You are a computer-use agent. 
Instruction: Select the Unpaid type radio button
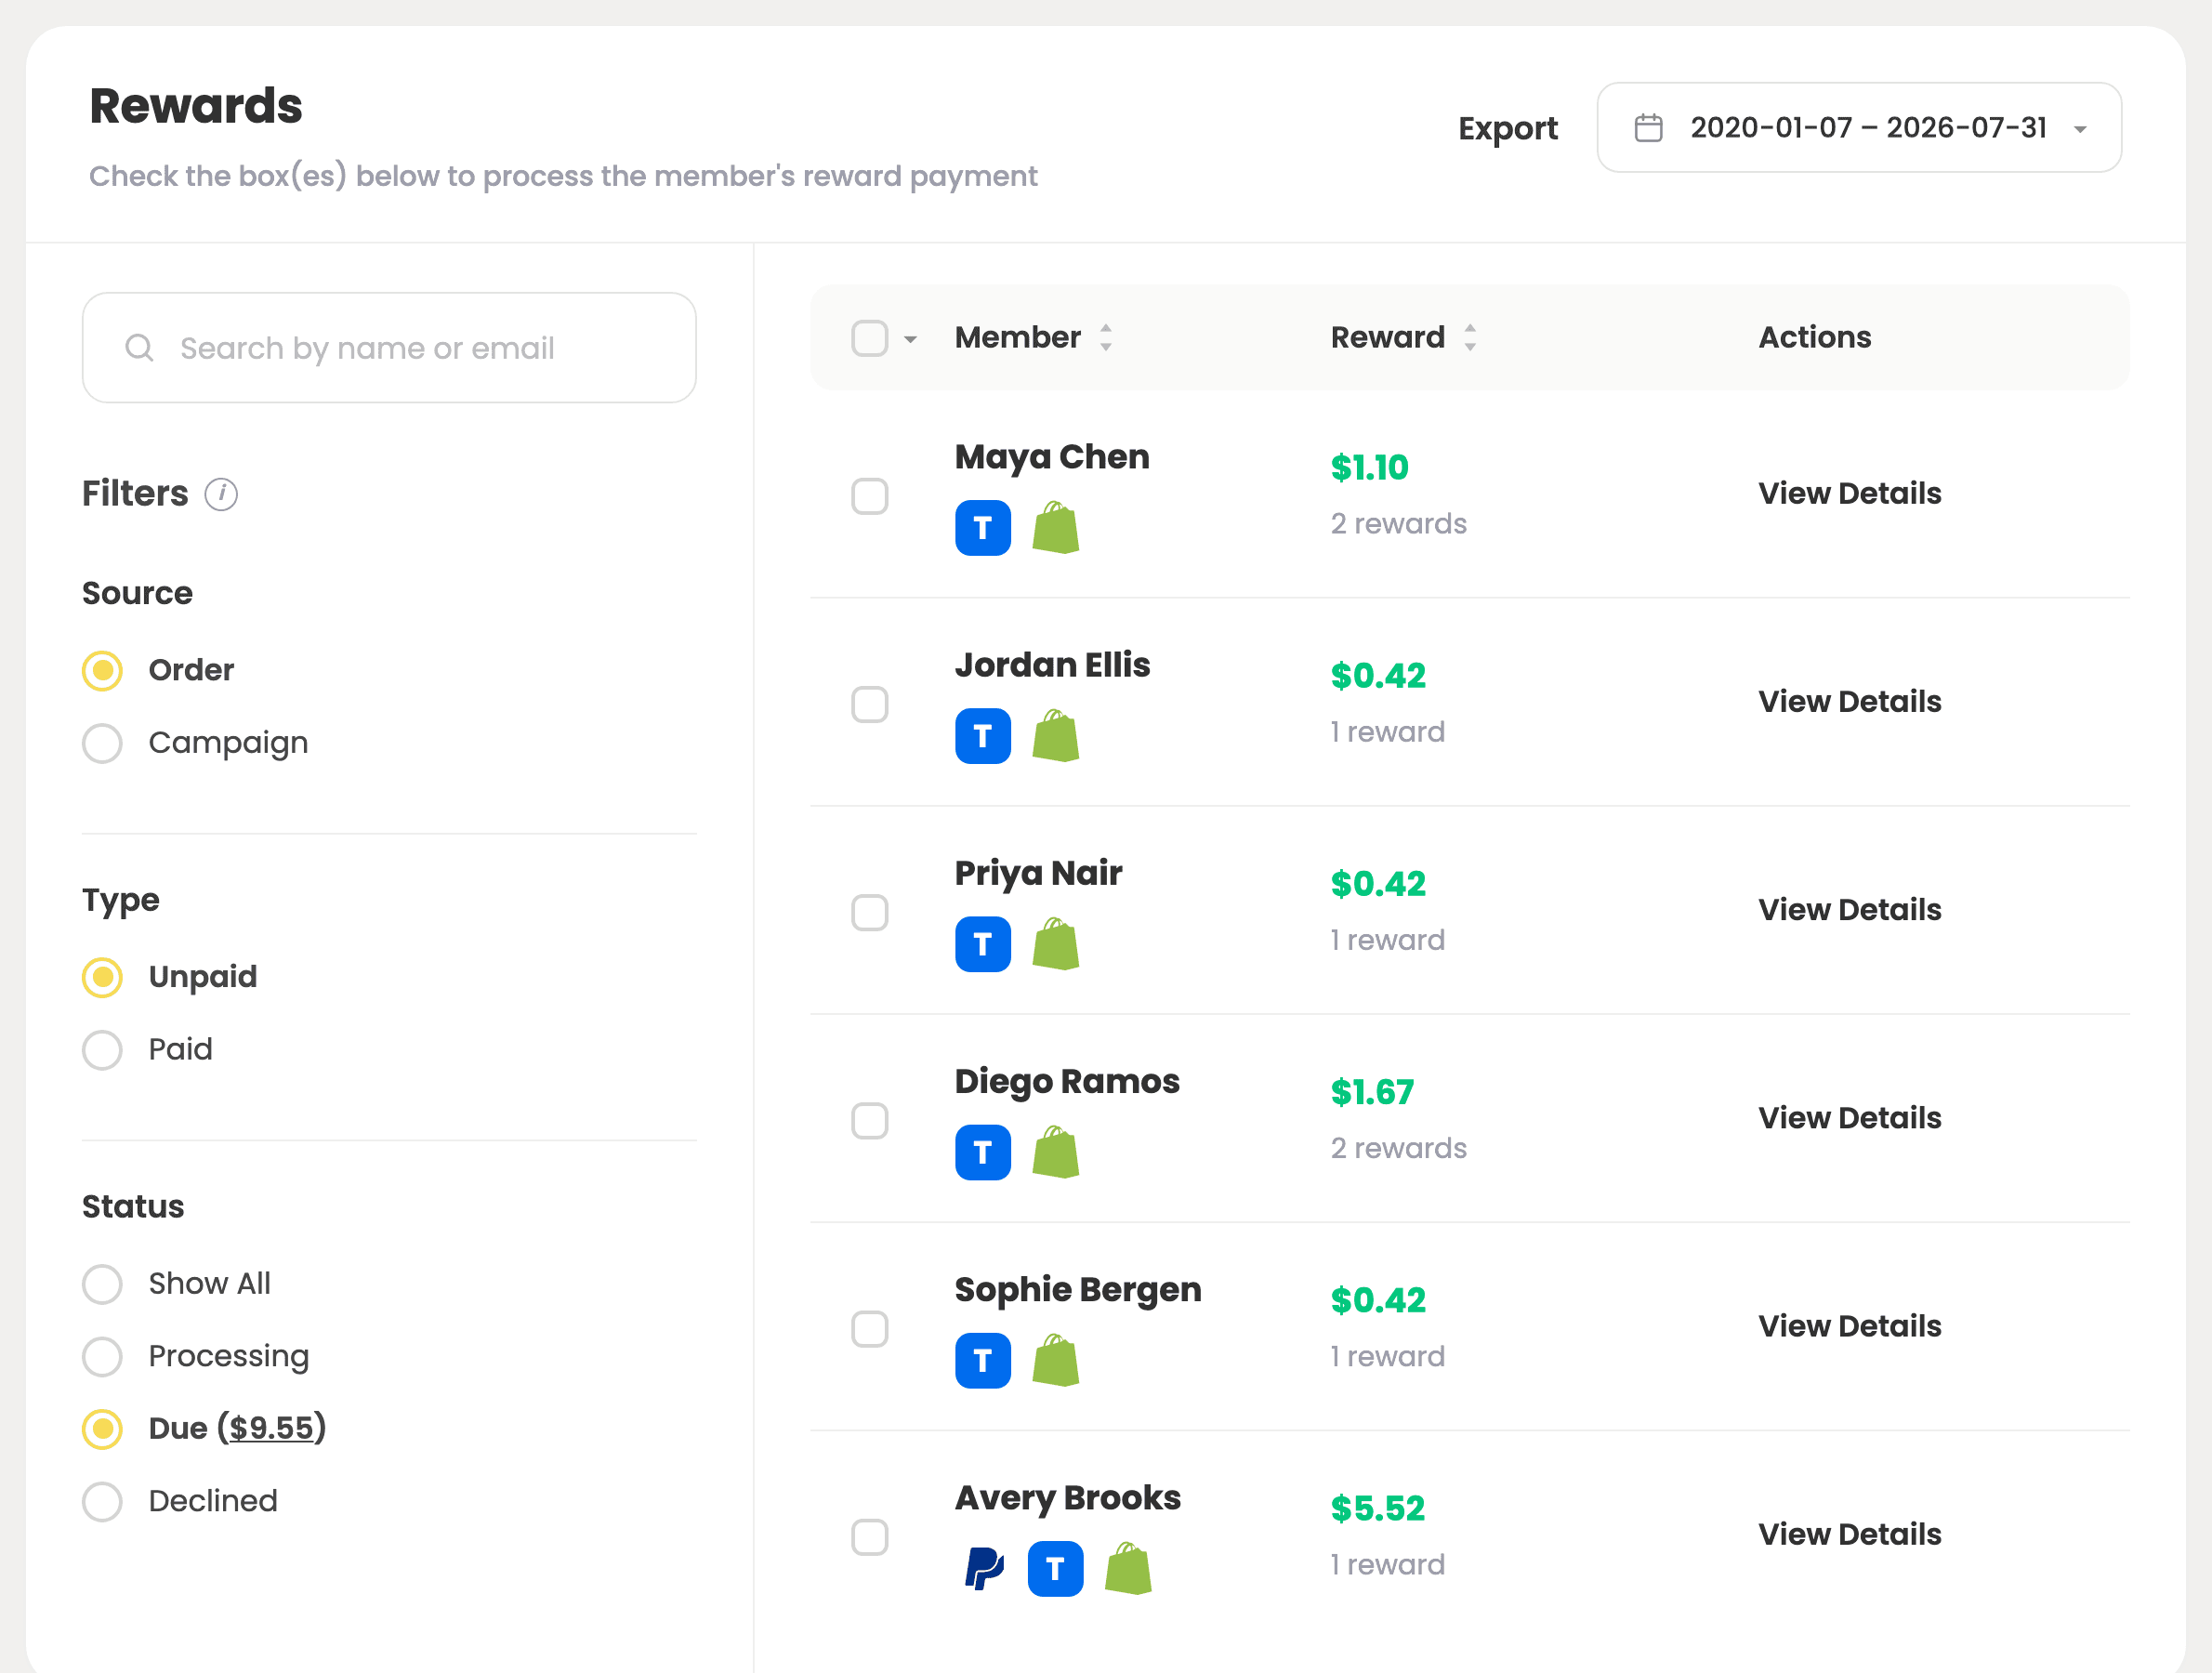pyautogui.click(x=102, y=977)
